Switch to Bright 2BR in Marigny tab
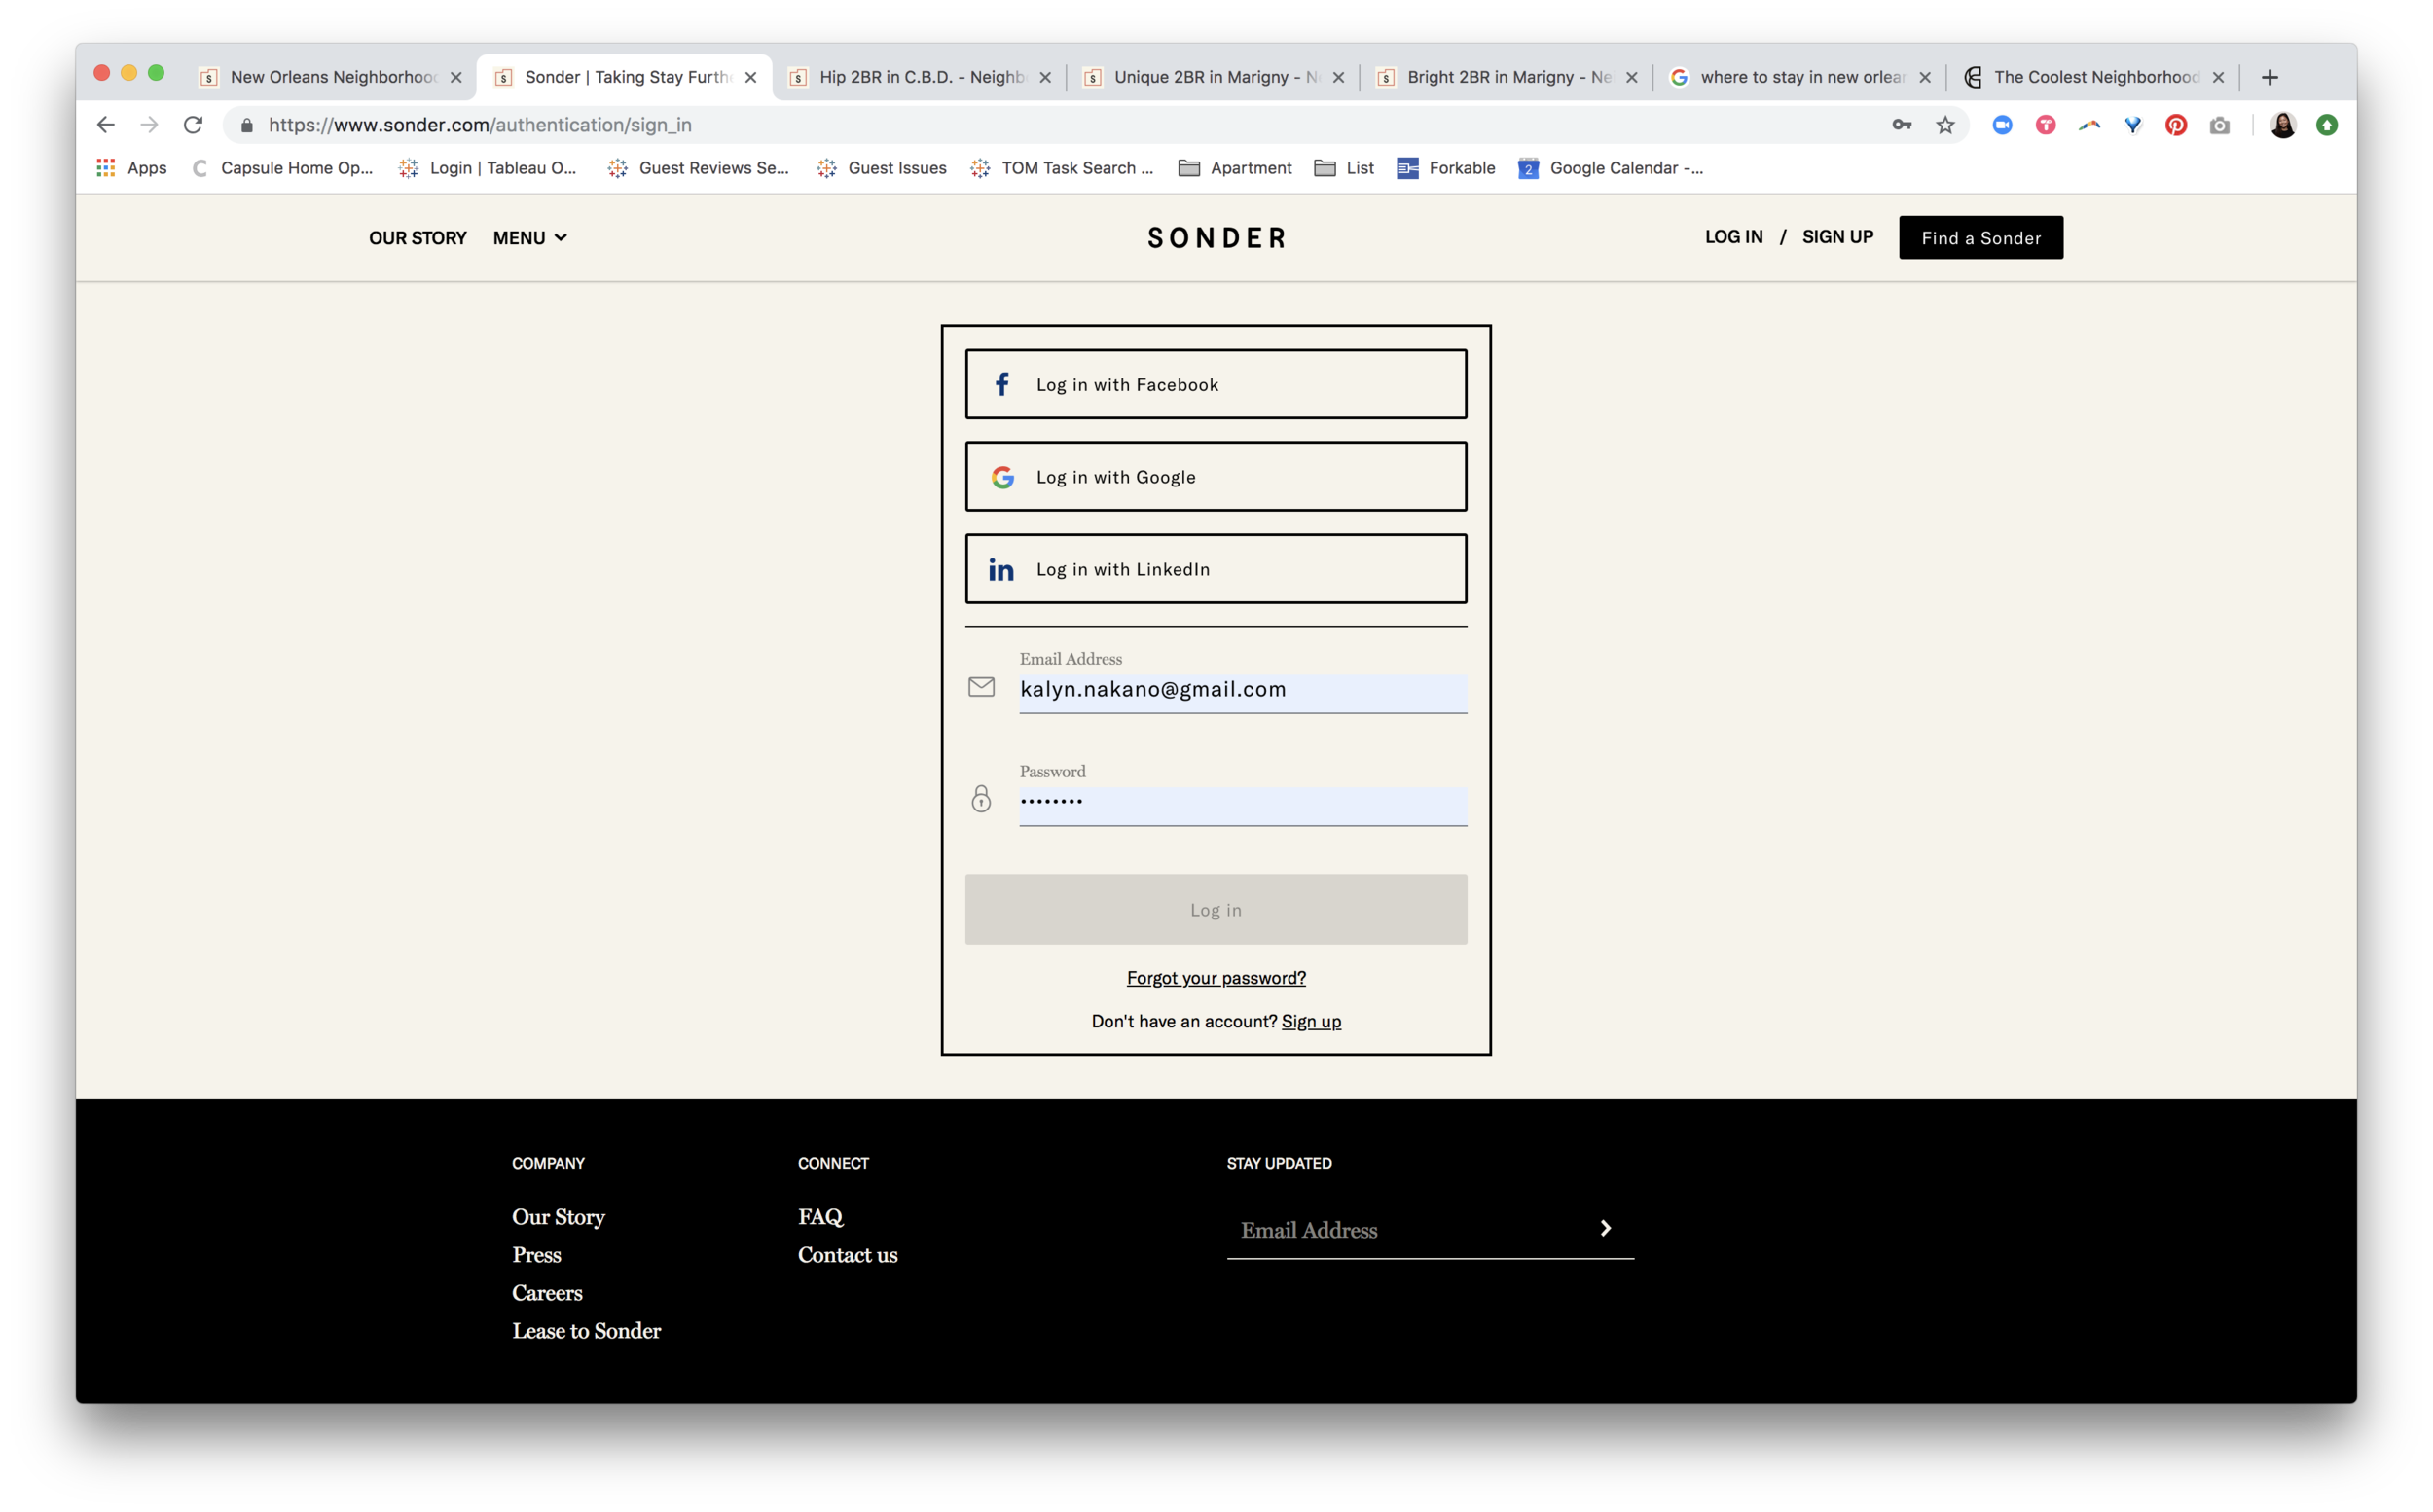 click(x=1508, y=77)
